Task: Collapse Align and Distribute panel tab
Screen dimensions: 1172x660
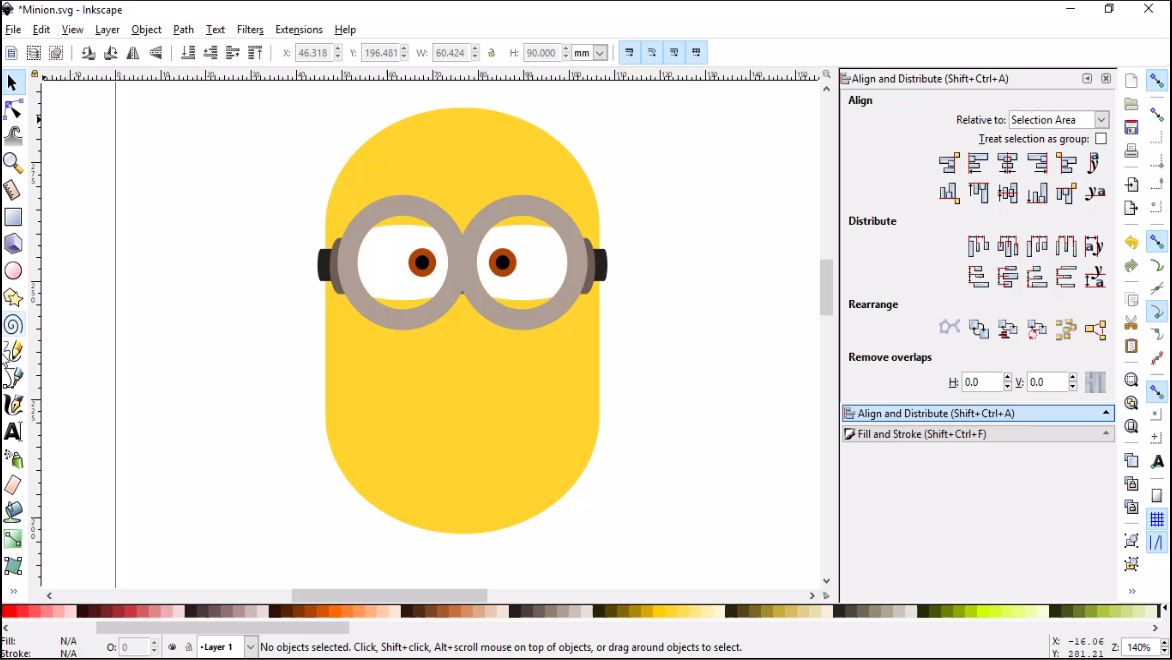Action: coord(978,413)
